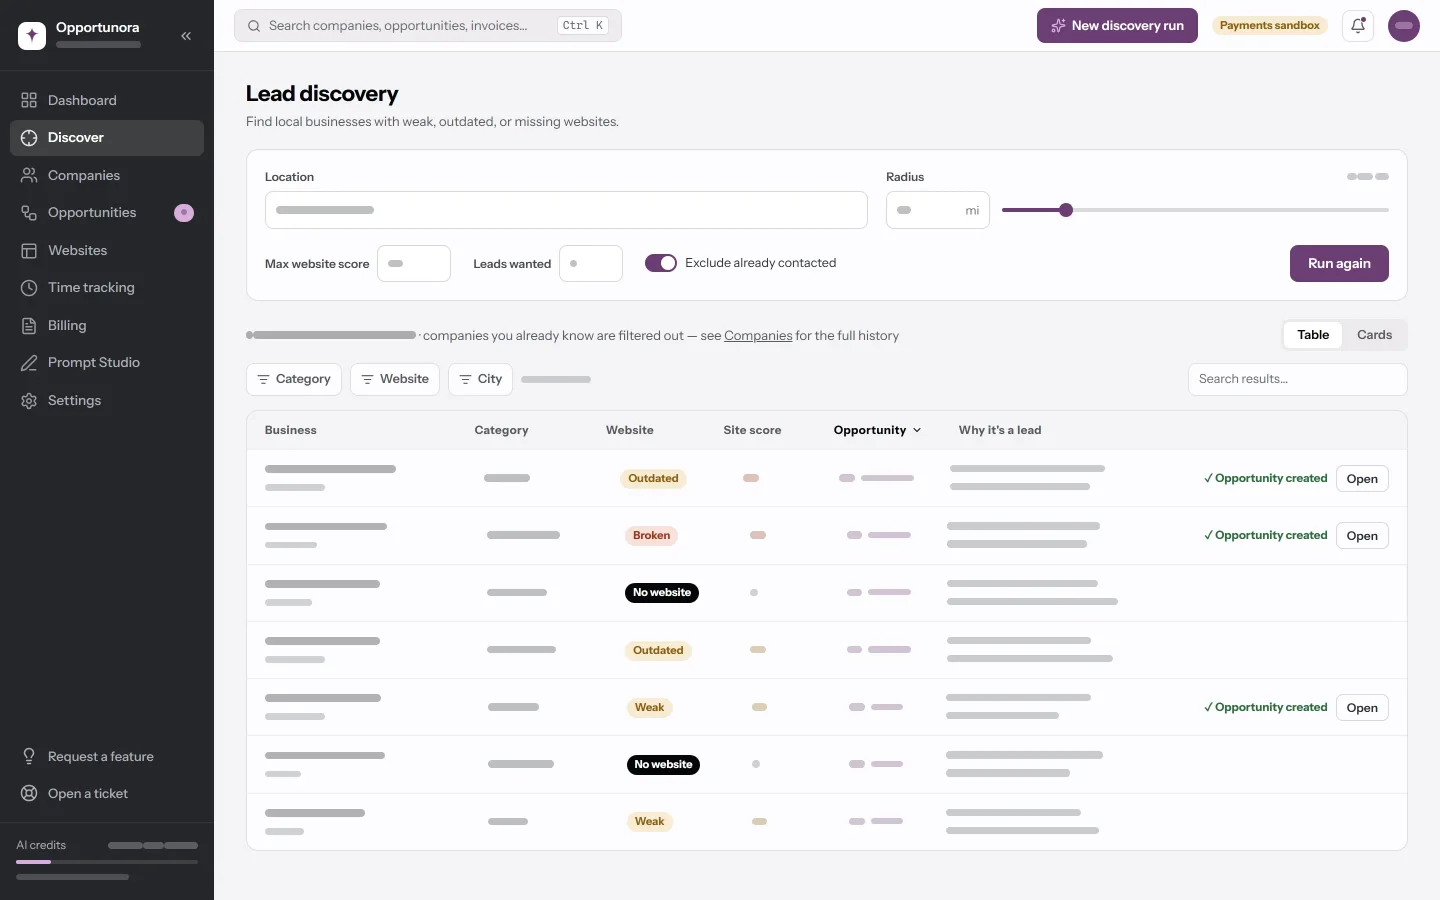This screenshot has width=1440, height=900.
Task: Click the Websites window icon
Action: pyautogui.click(x=29, y=250)
